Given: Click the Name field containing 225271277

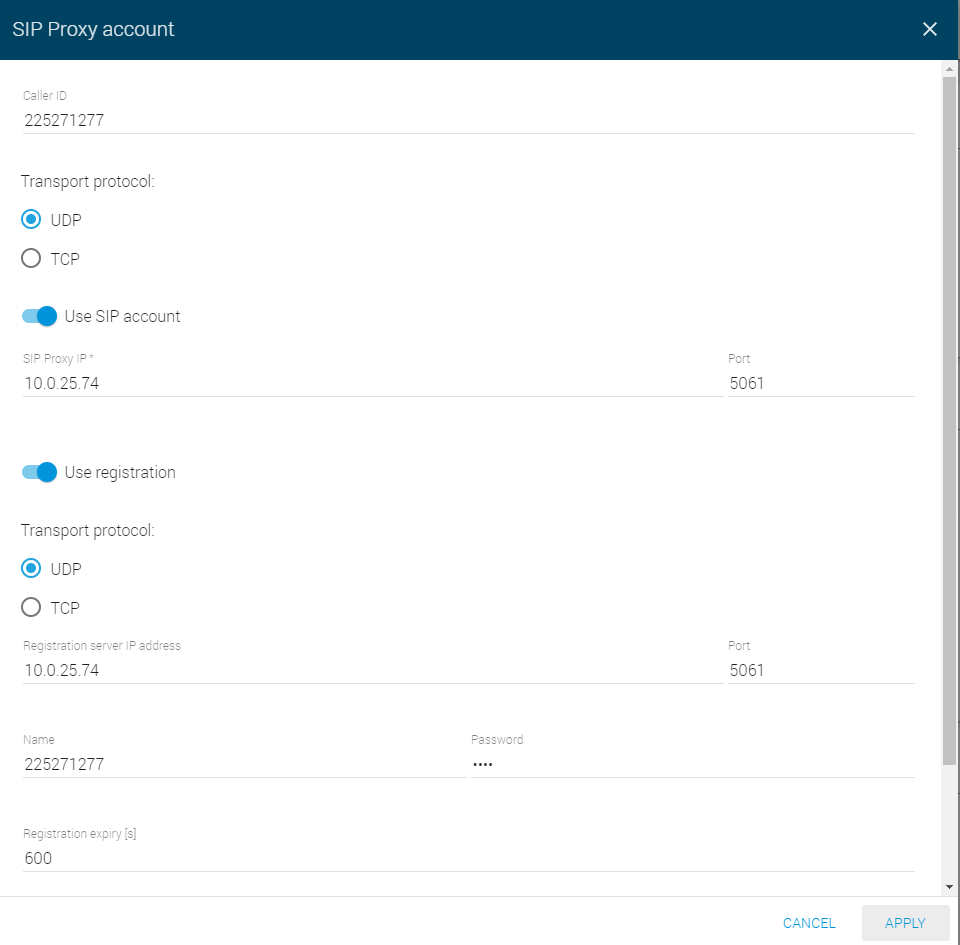Looking at the screenshot, I should pos(244,764).
